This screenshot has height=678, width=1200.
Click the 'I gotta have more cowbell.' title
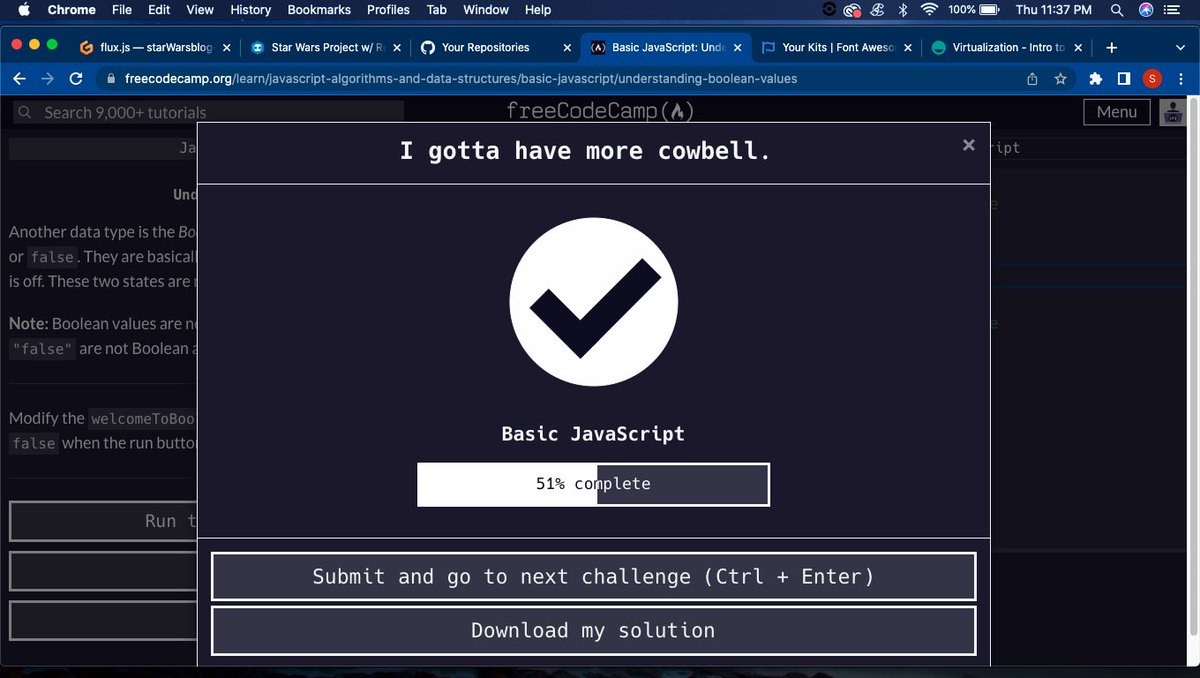[585, 151]
